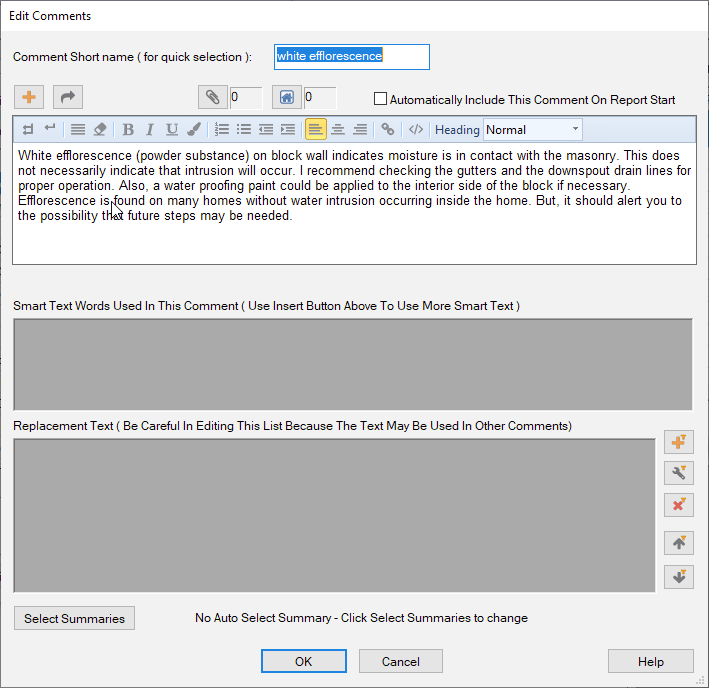Click the orange plus insert button

[29, 97]
